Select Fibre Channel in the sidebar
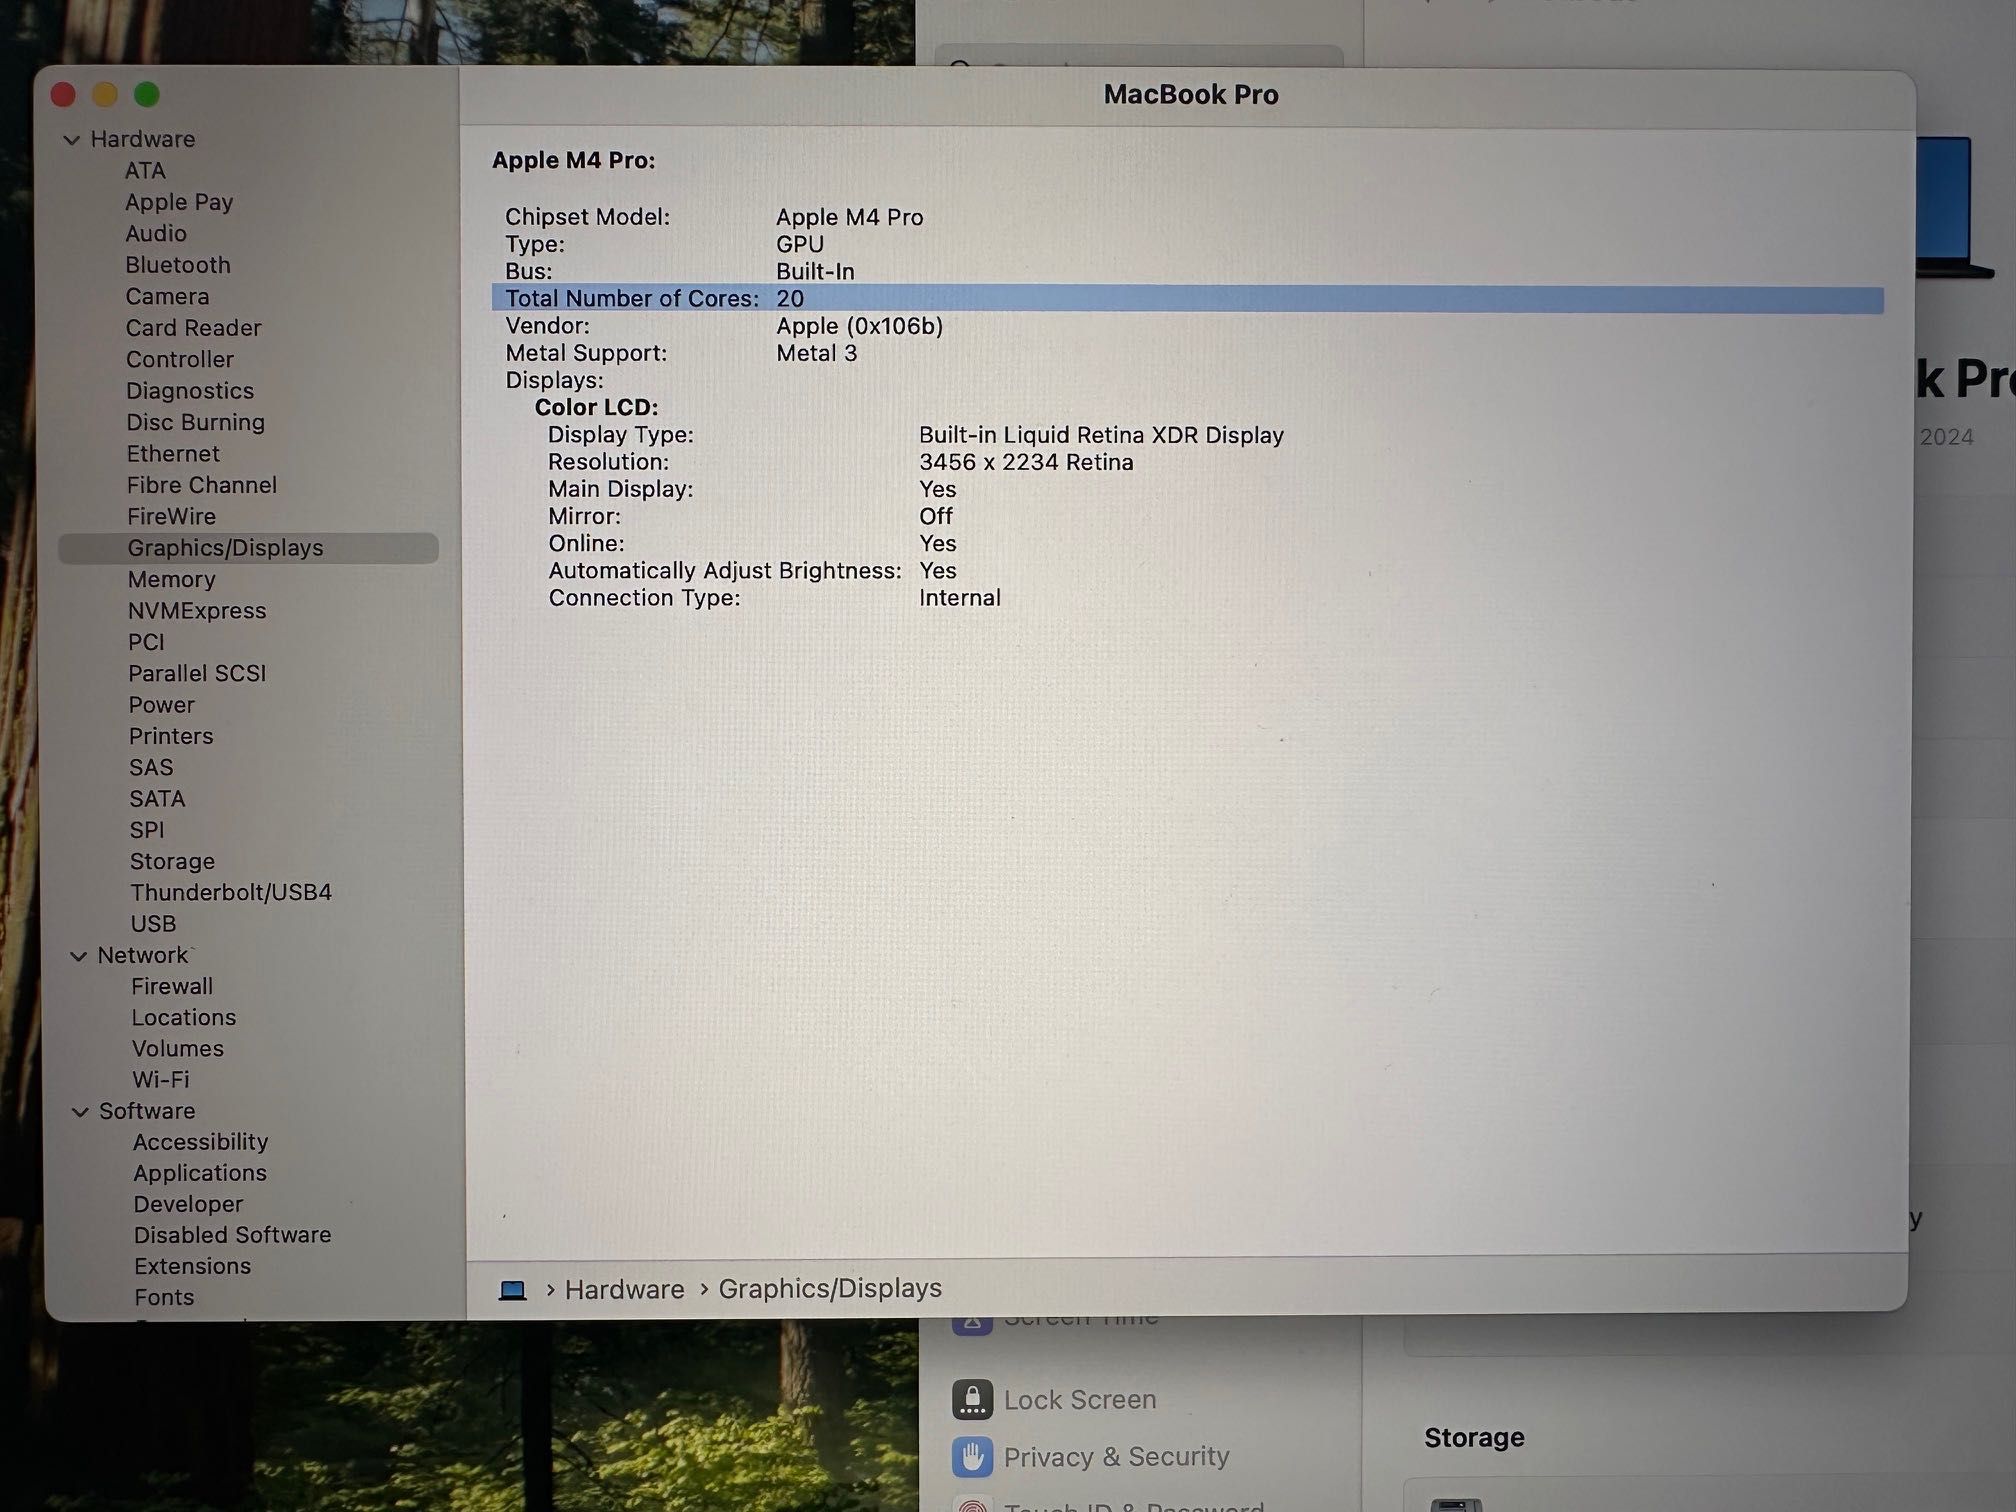 (202, 485)
